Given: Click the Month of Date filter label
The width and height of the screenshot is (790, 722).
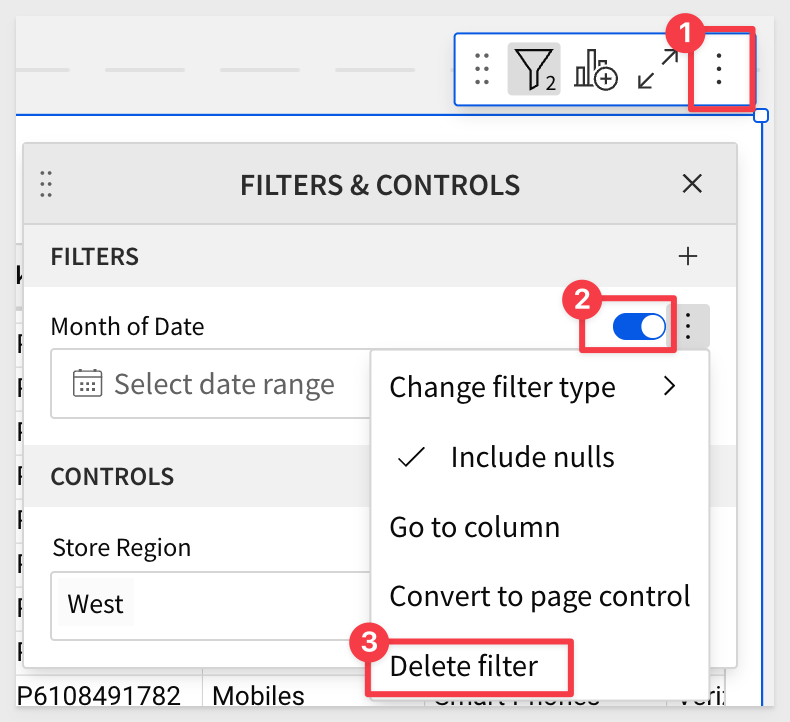Looking at the screenshot, I should click(127, 326).
